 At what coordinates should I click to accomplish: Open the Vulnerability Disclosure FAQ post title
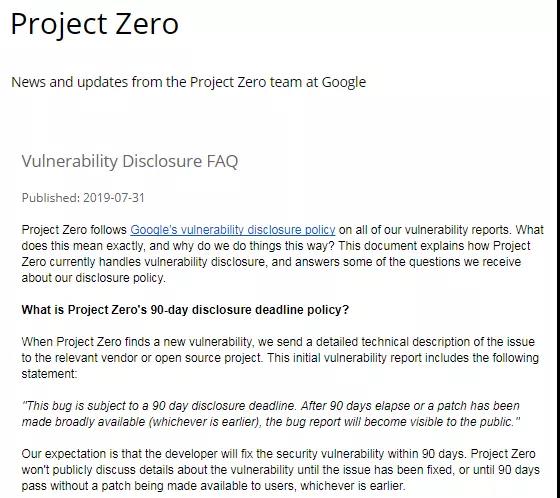click(x=130, y=161)
